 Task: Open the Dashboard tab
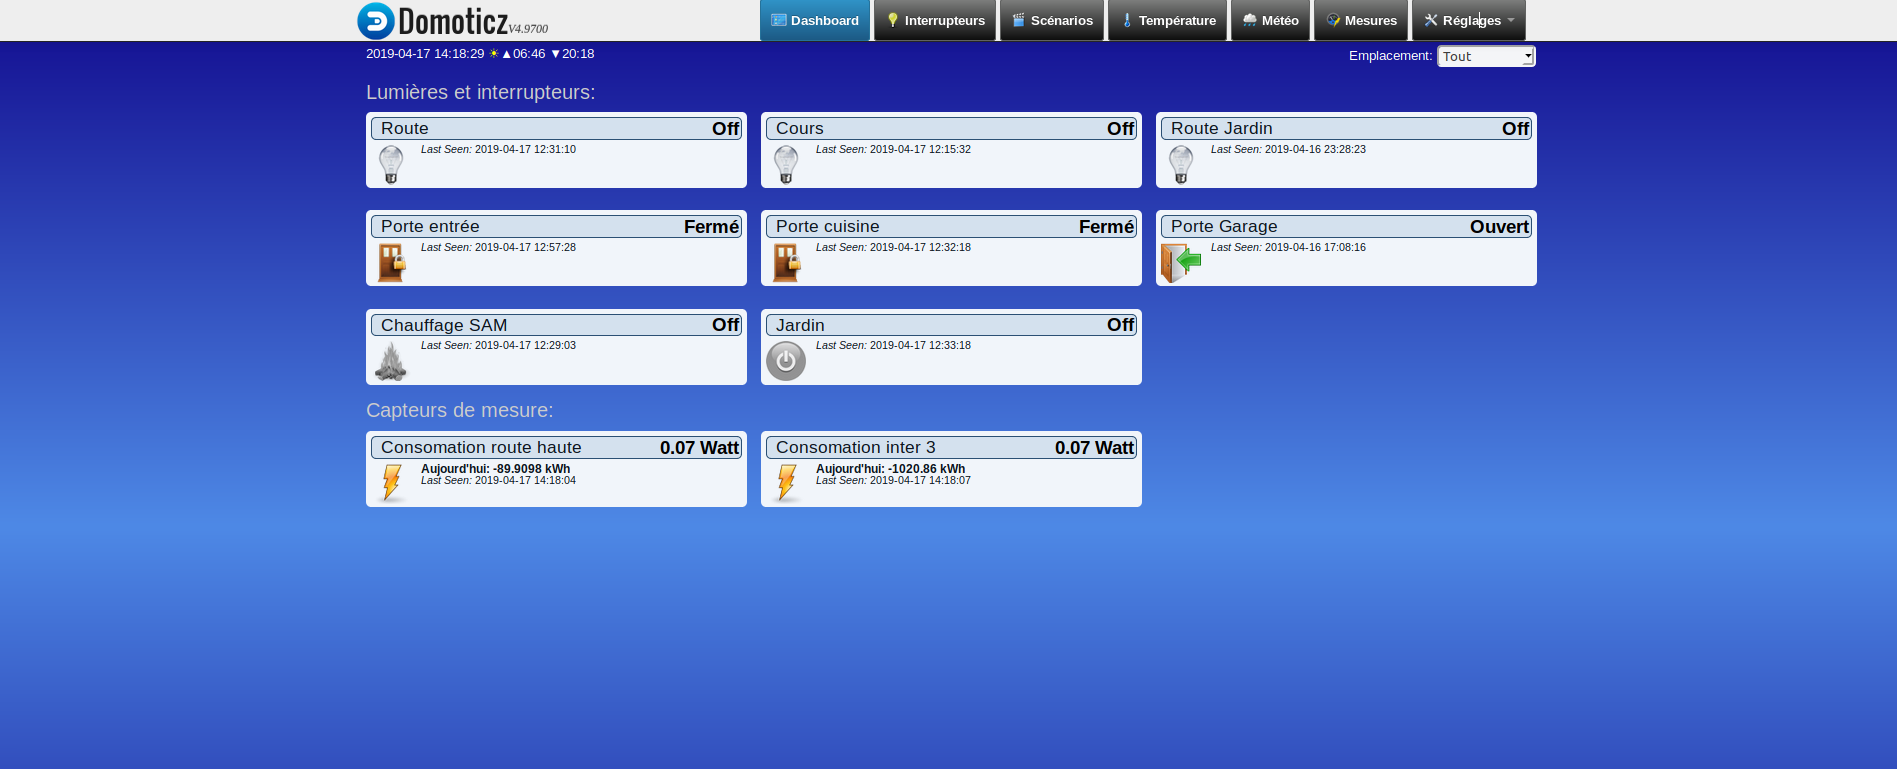pyautogui.click(x=815, y=20)
